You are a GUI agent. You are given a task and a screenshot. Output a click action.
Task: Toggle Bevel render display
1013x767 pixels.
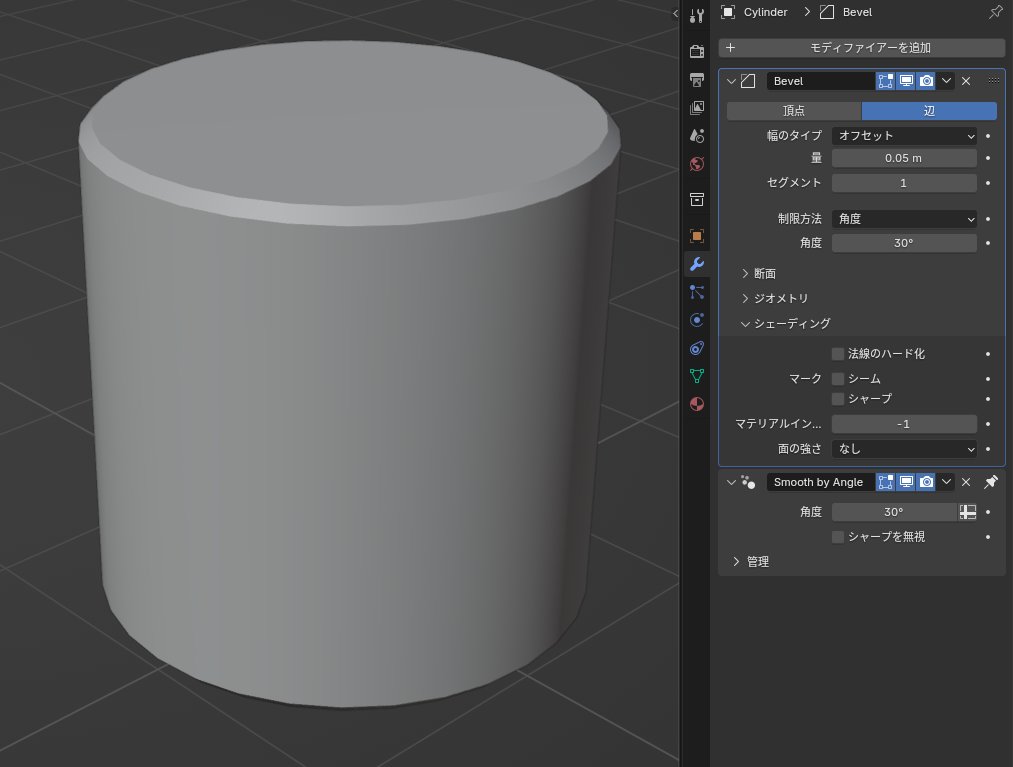click(x=926, y=81)
